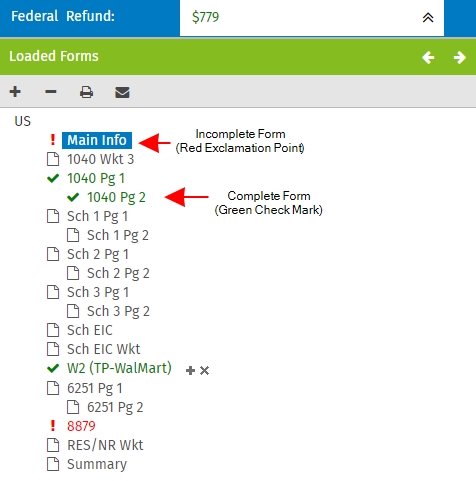Open the 6251 Pg 1 form
Screen dimensions: 476x481
(95, 388)
